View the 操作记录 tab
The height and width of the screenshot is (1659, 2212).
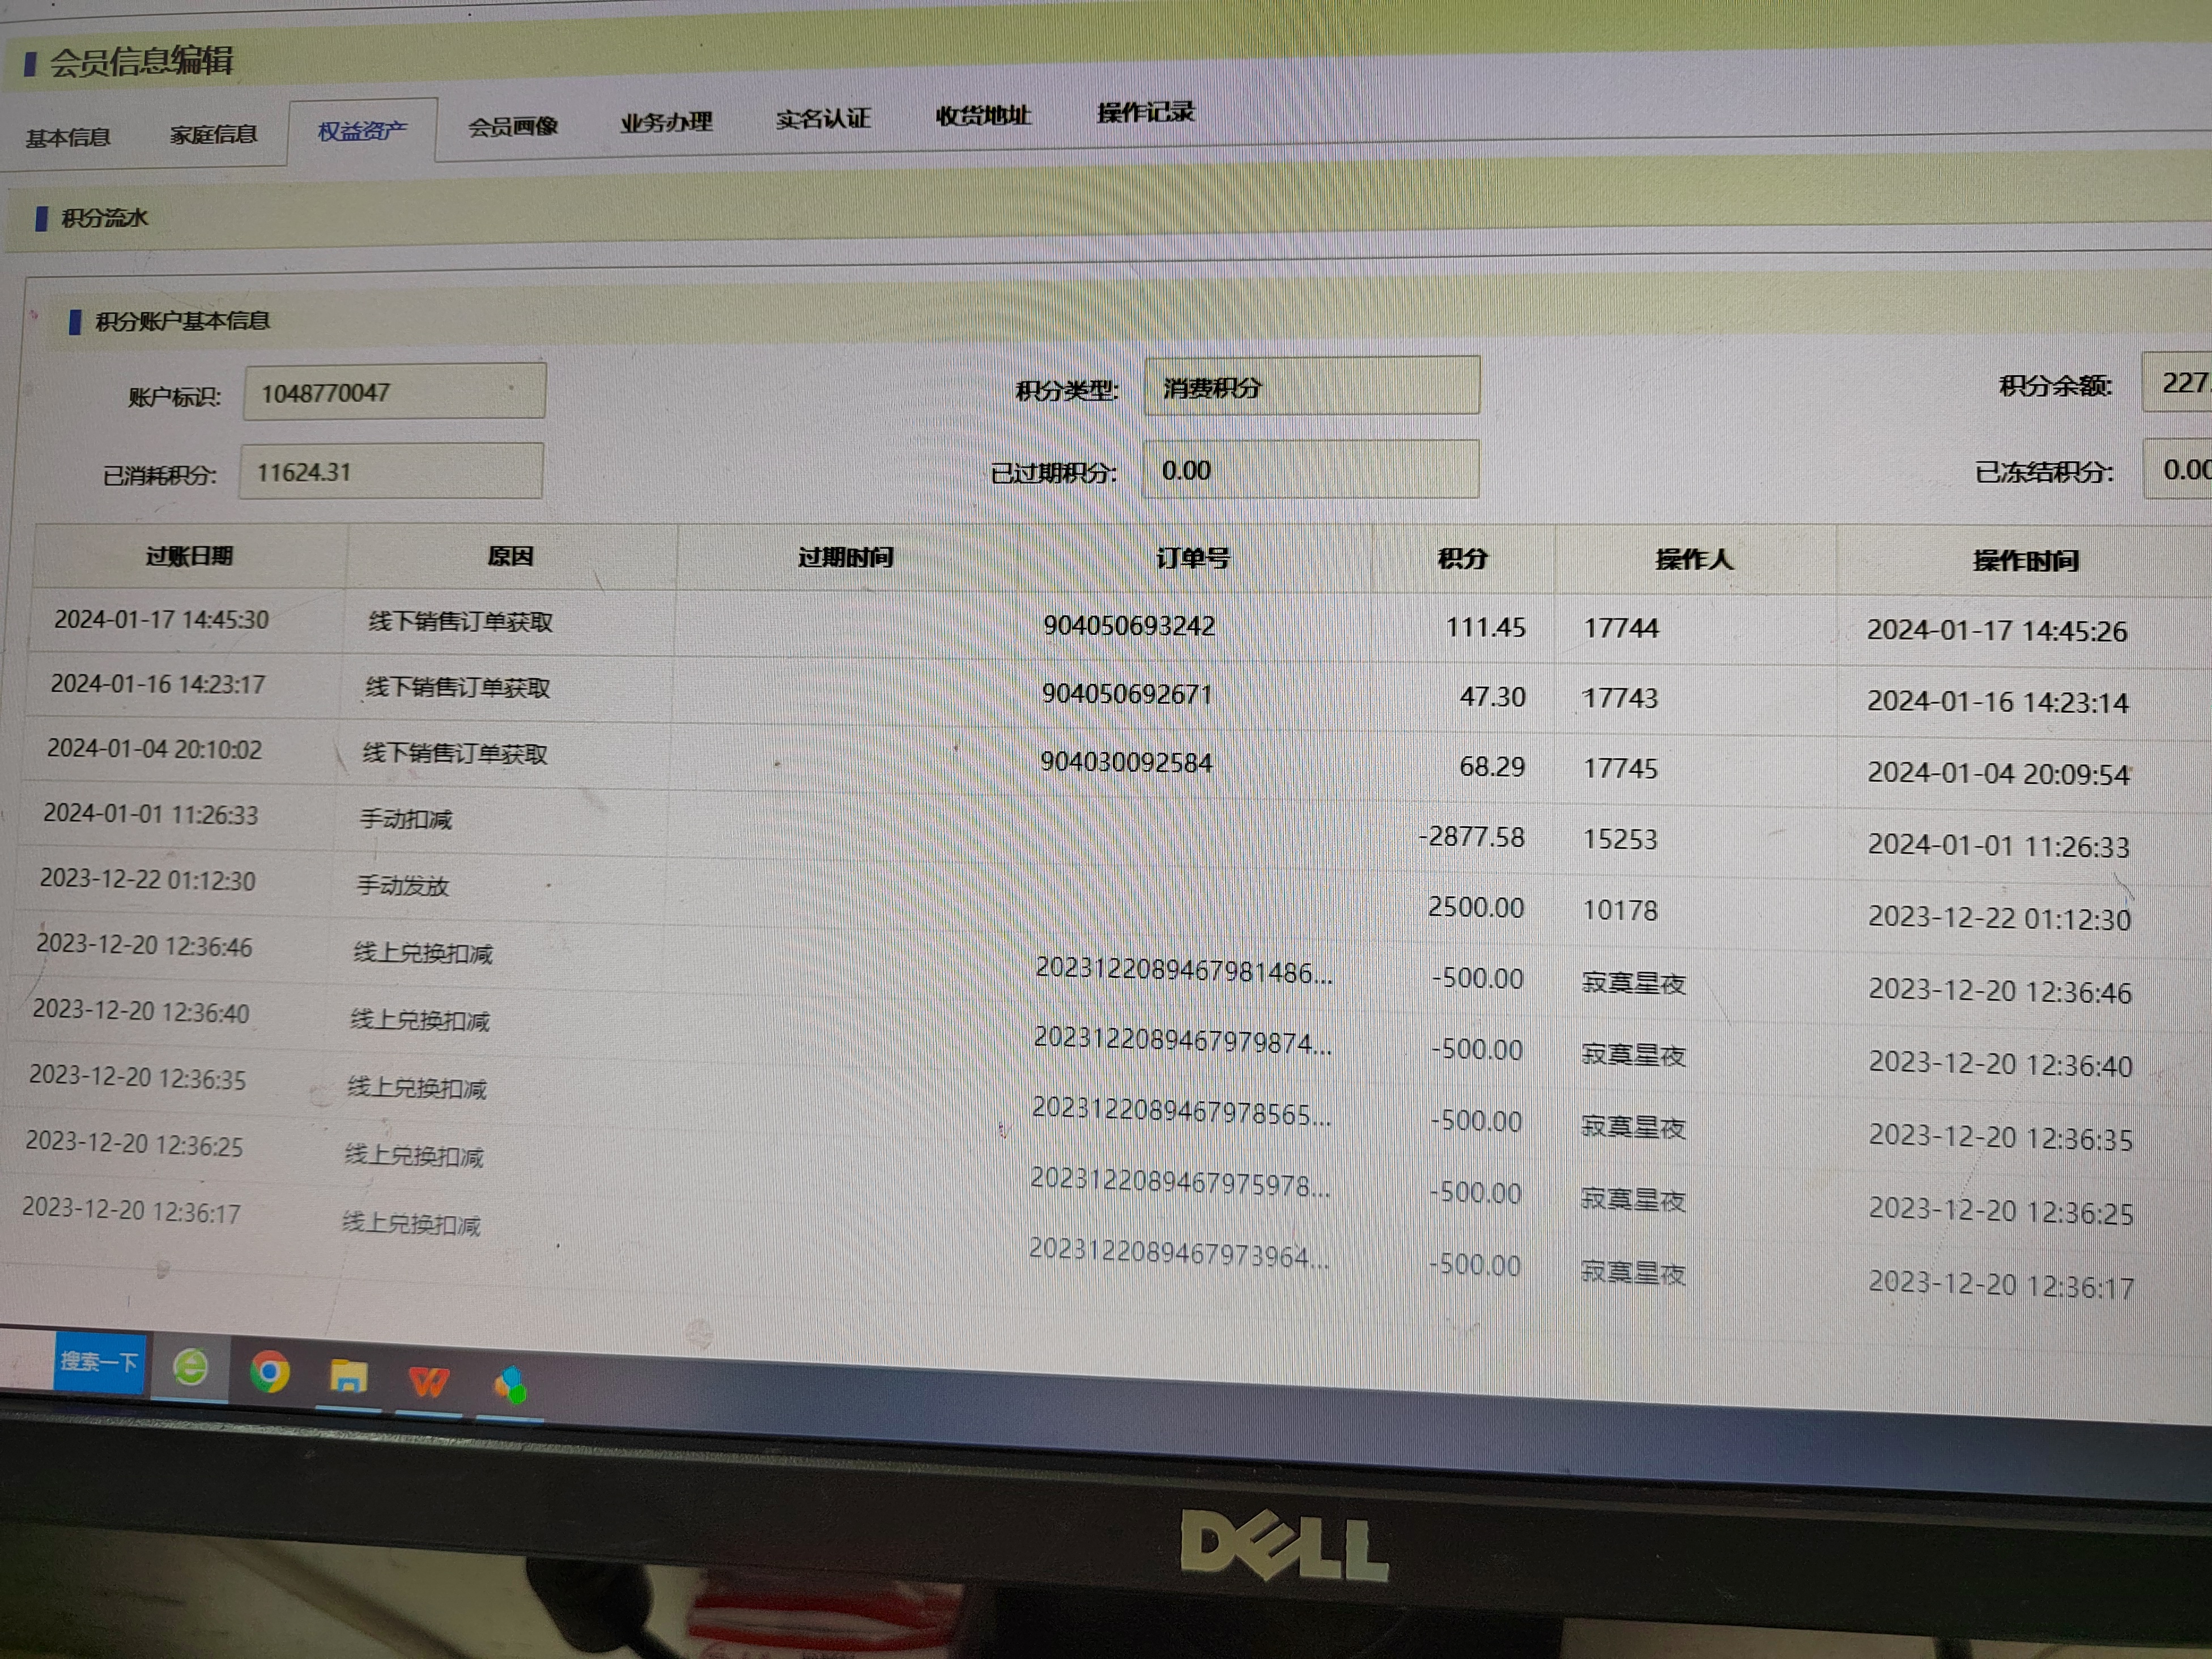coord(1145,112)
